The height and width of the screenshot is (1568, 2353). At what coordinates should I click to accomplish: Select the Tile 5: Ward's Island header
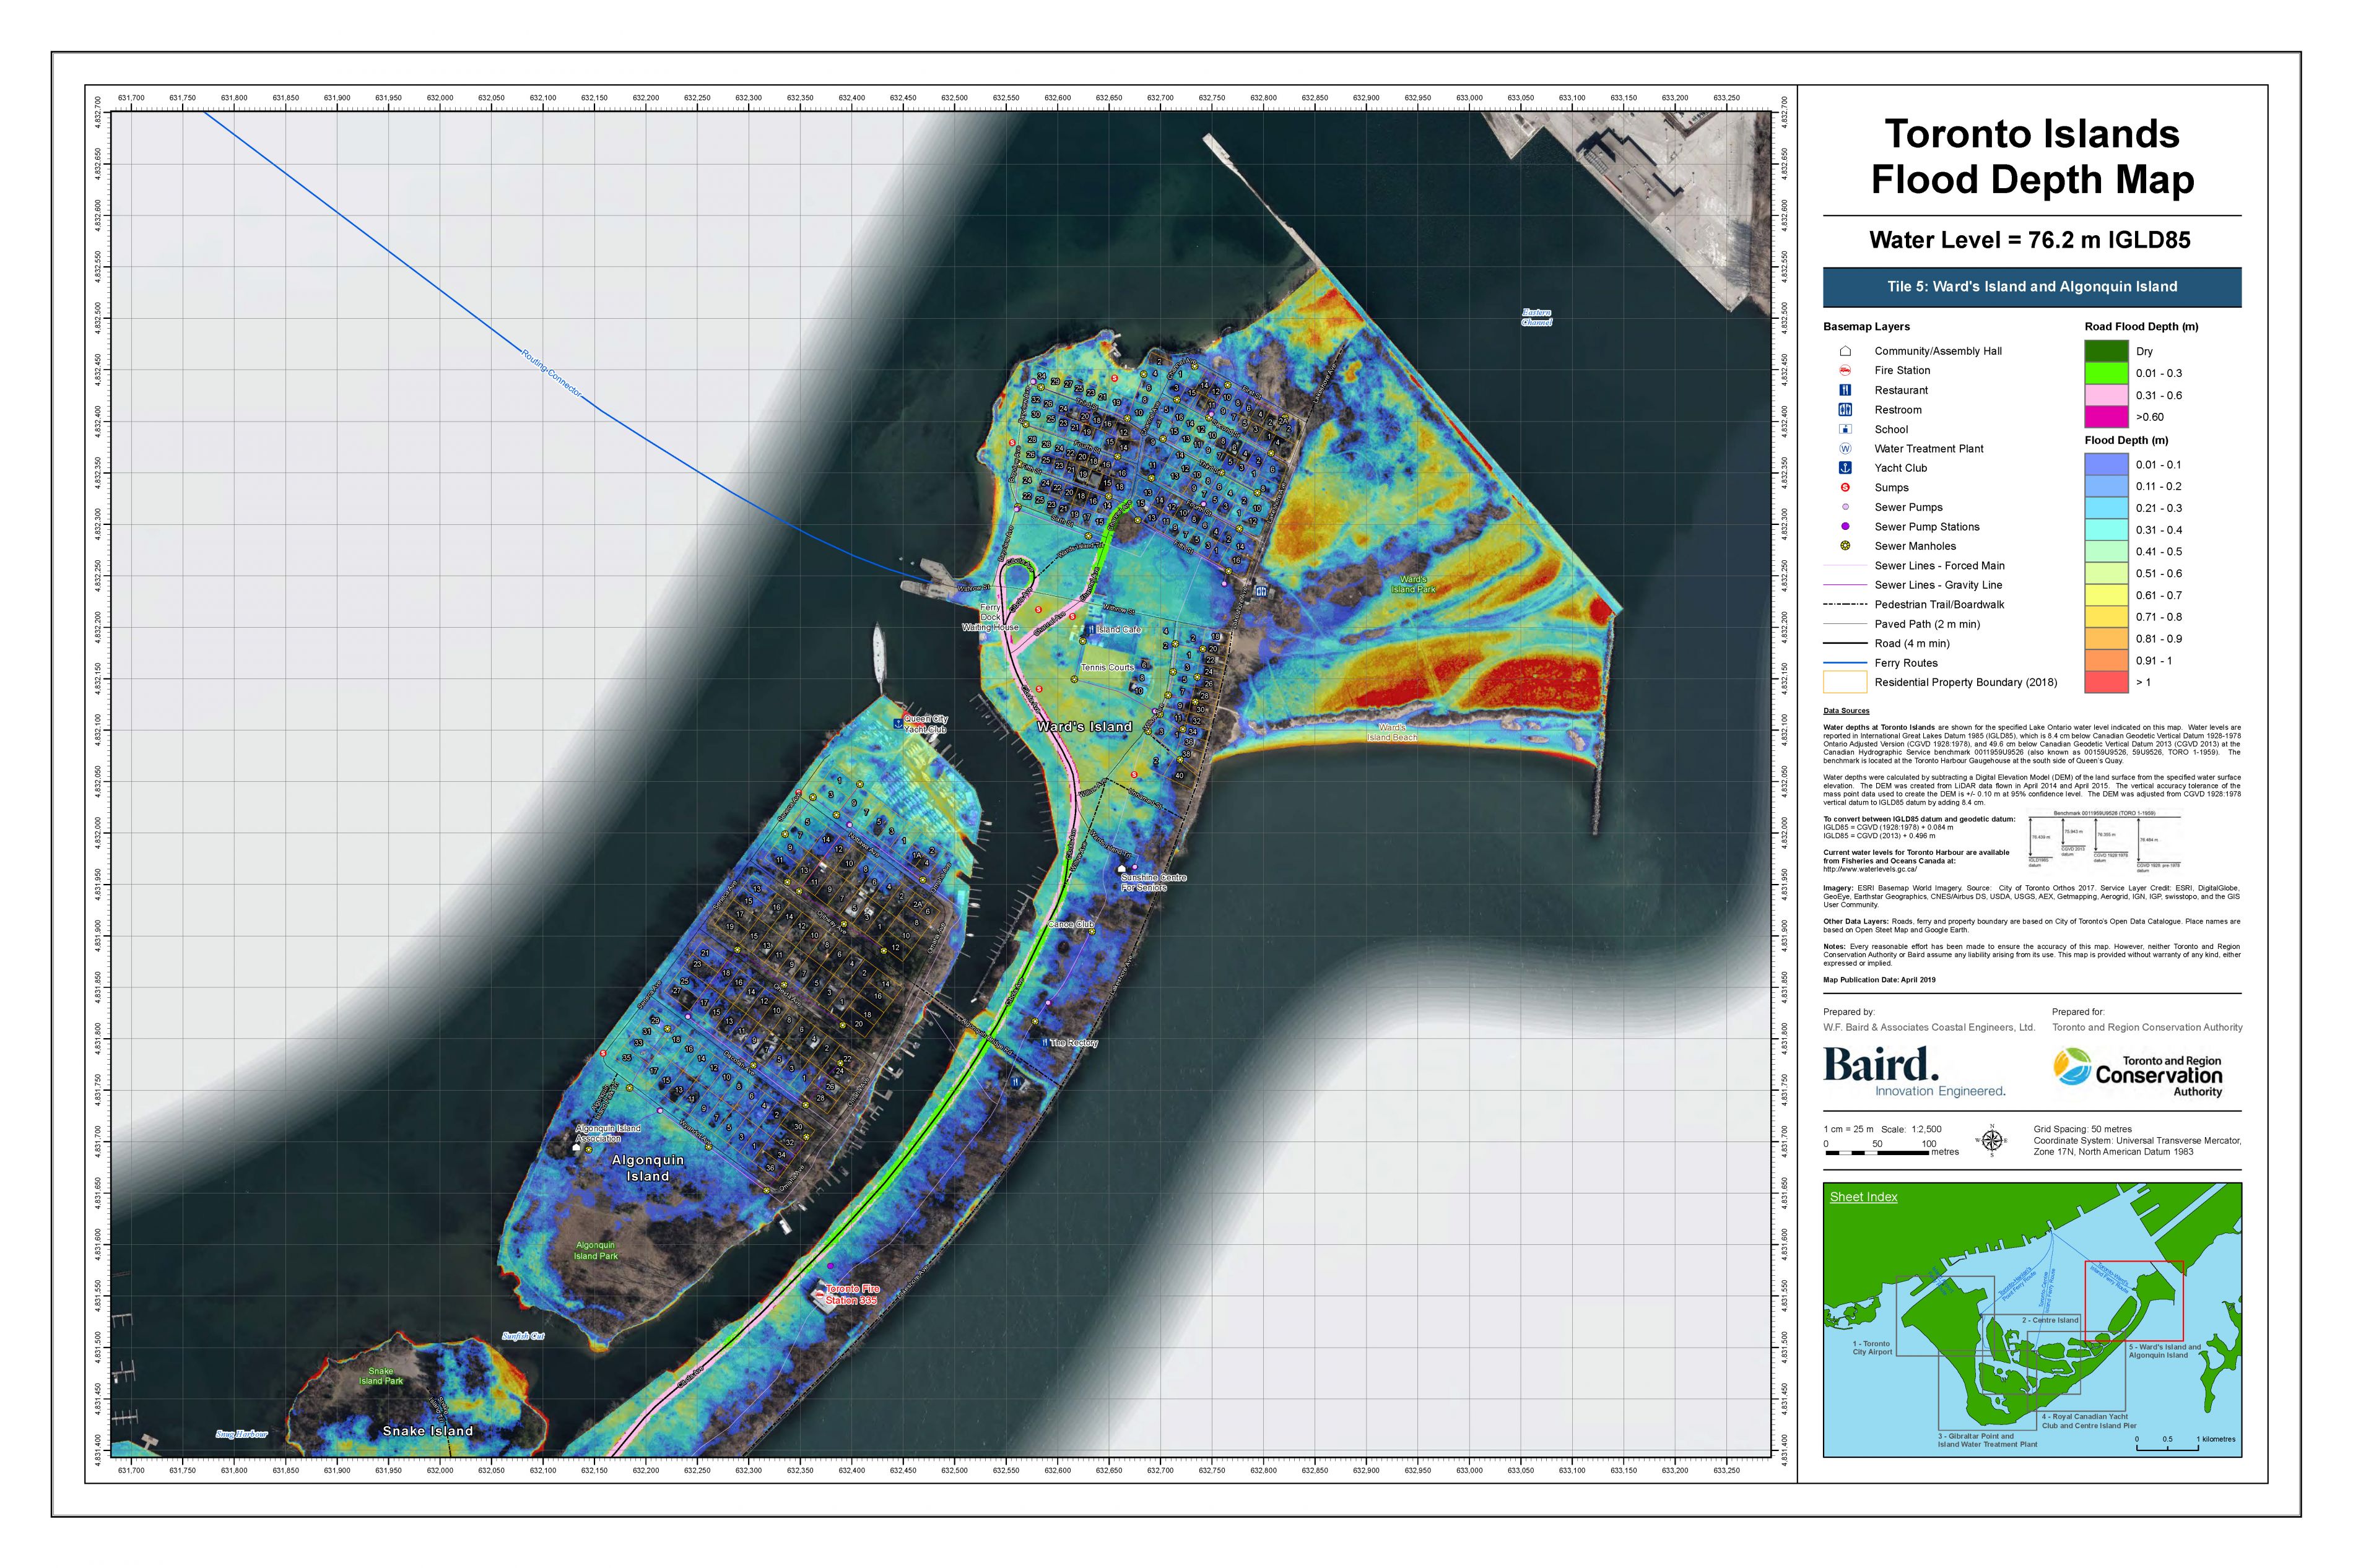click(2032, 287)
